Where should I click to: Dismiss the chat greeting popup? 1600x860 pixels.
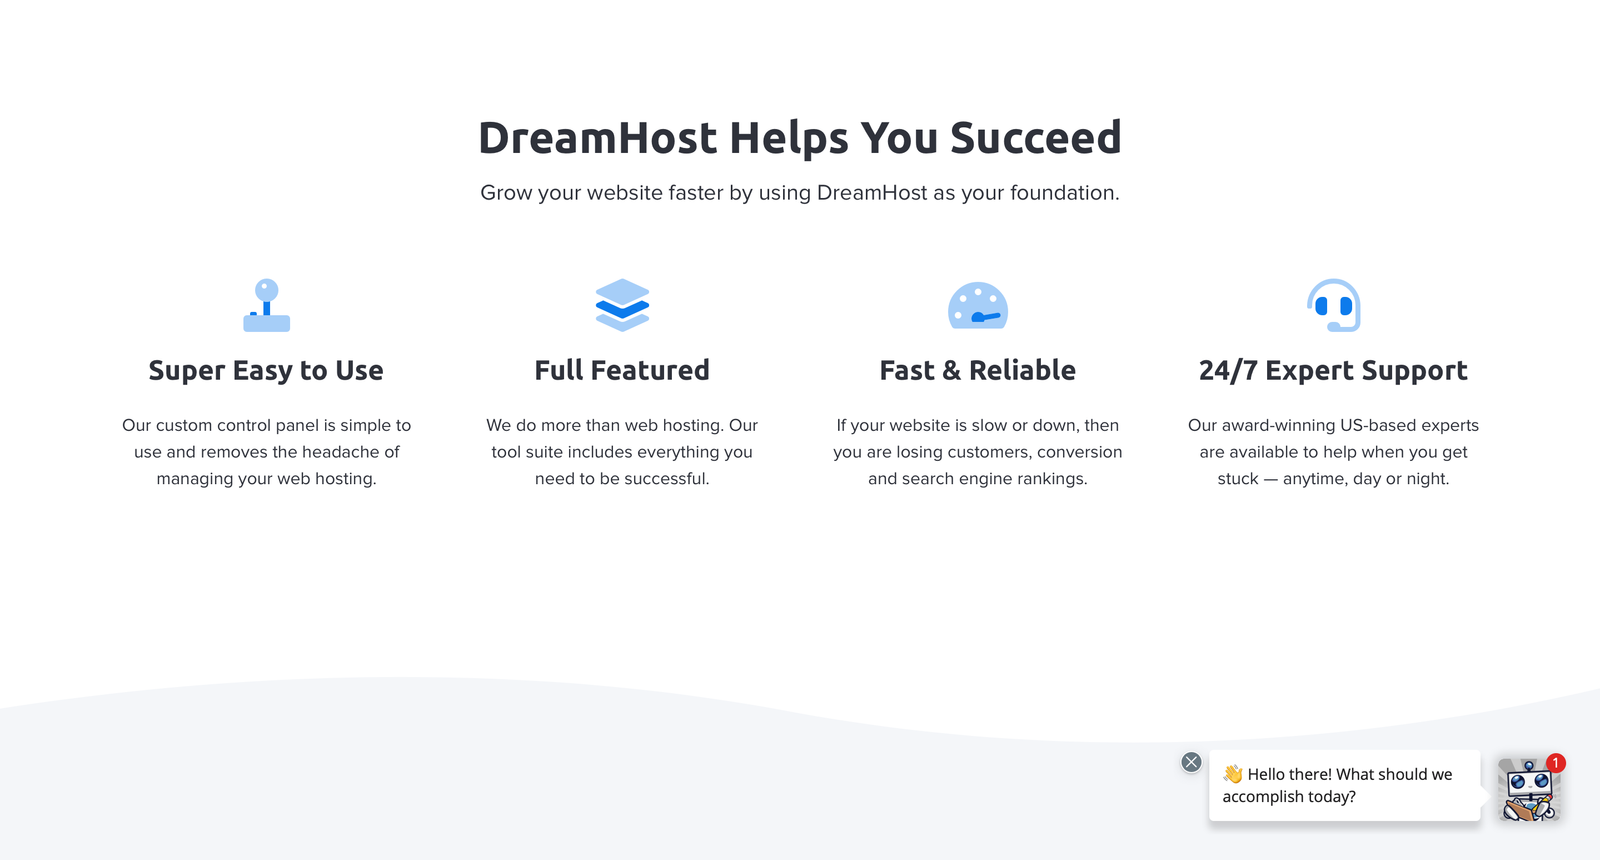point(1191,762)
